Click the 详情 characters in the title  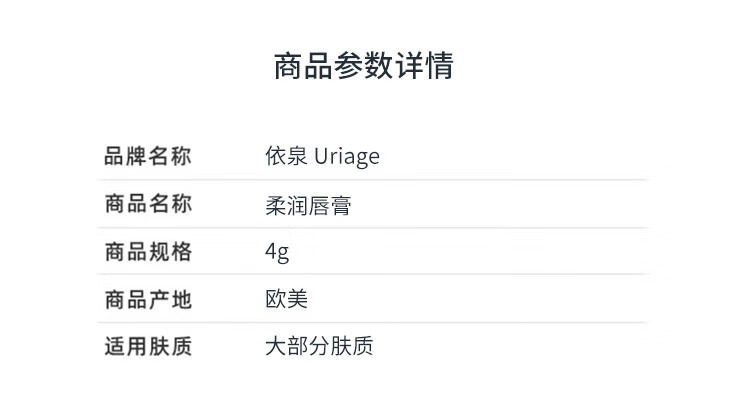424,66
